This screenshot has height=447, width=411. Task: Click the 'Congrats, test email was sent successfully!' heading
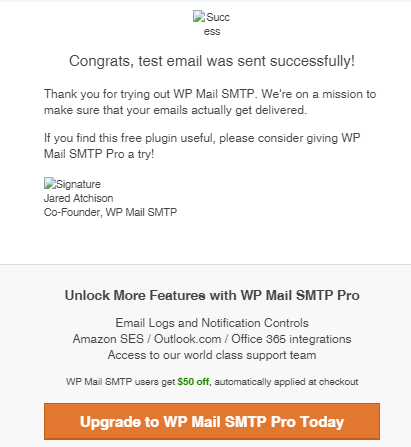click(x=212, y=61)
